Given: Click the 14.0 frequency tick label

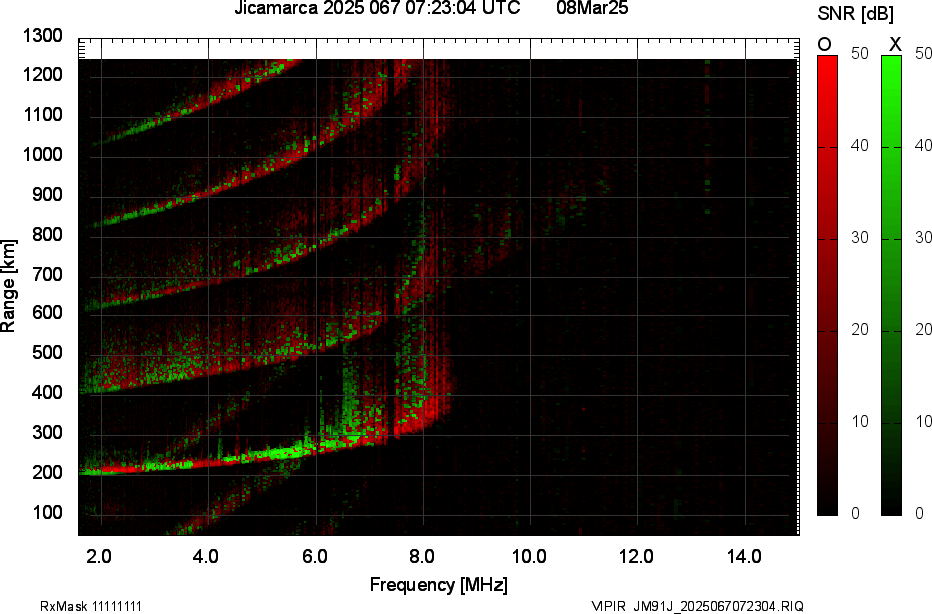Looking at the screenshot, I should (x=744, y=556).
